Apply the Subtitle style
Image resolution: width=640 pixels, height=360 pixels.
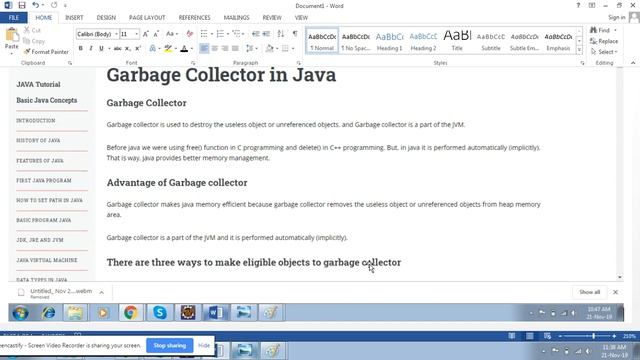tap(491, 41)
